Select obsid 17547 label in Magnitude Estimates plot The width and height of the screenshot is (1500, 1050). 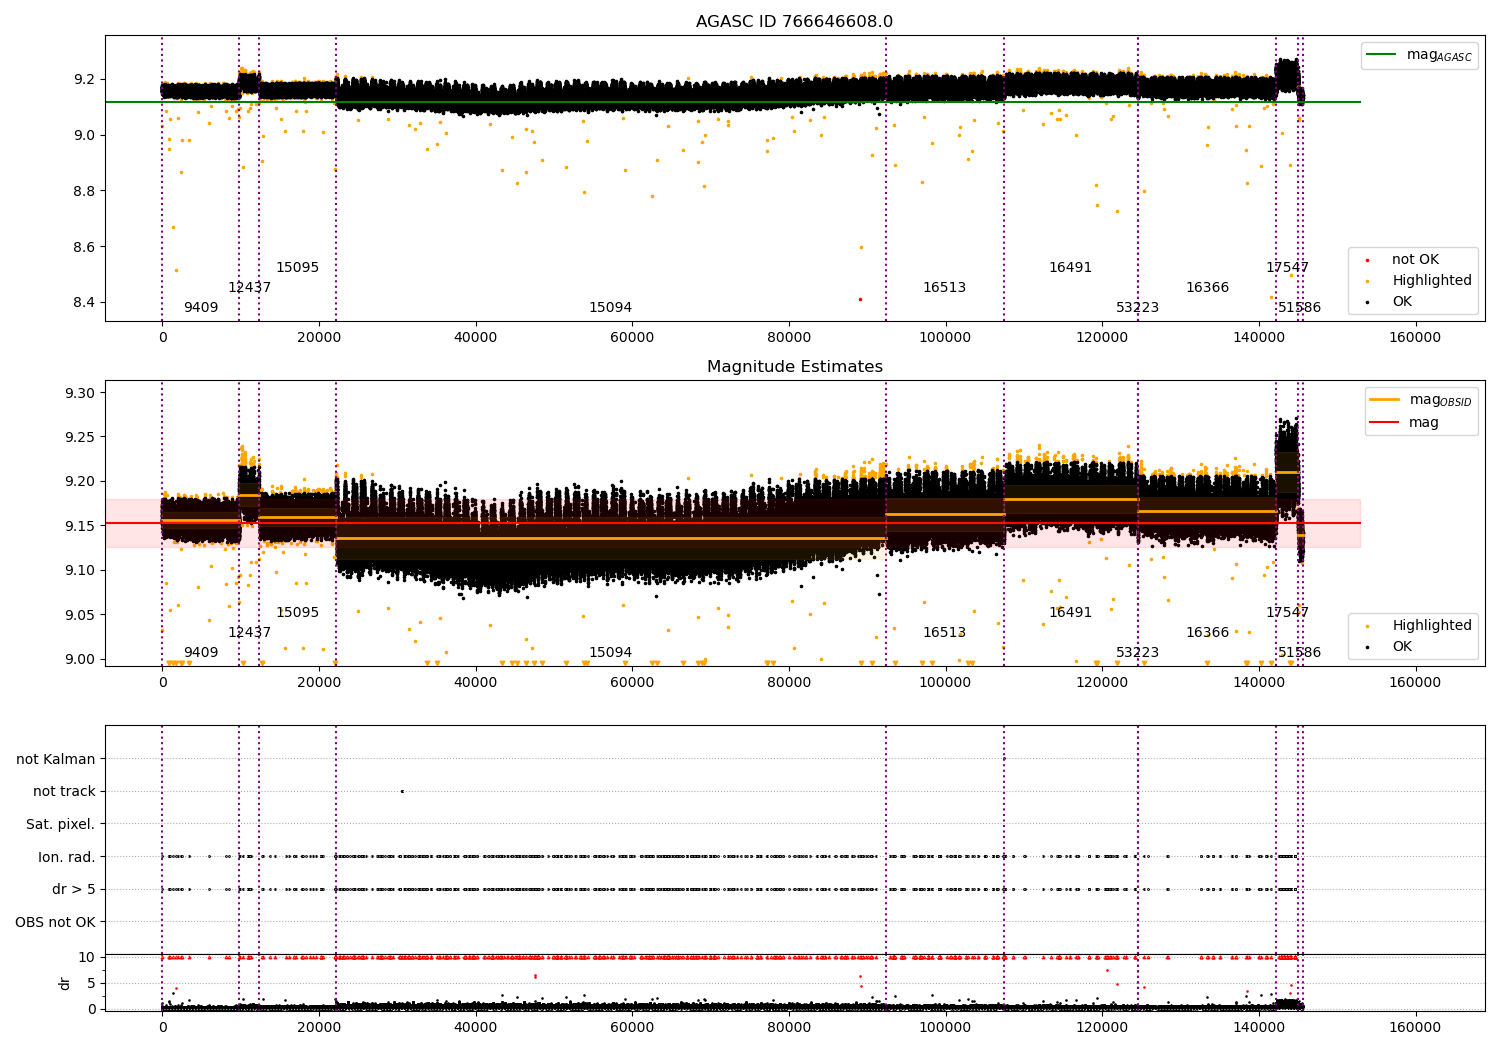click(1287, 613)
